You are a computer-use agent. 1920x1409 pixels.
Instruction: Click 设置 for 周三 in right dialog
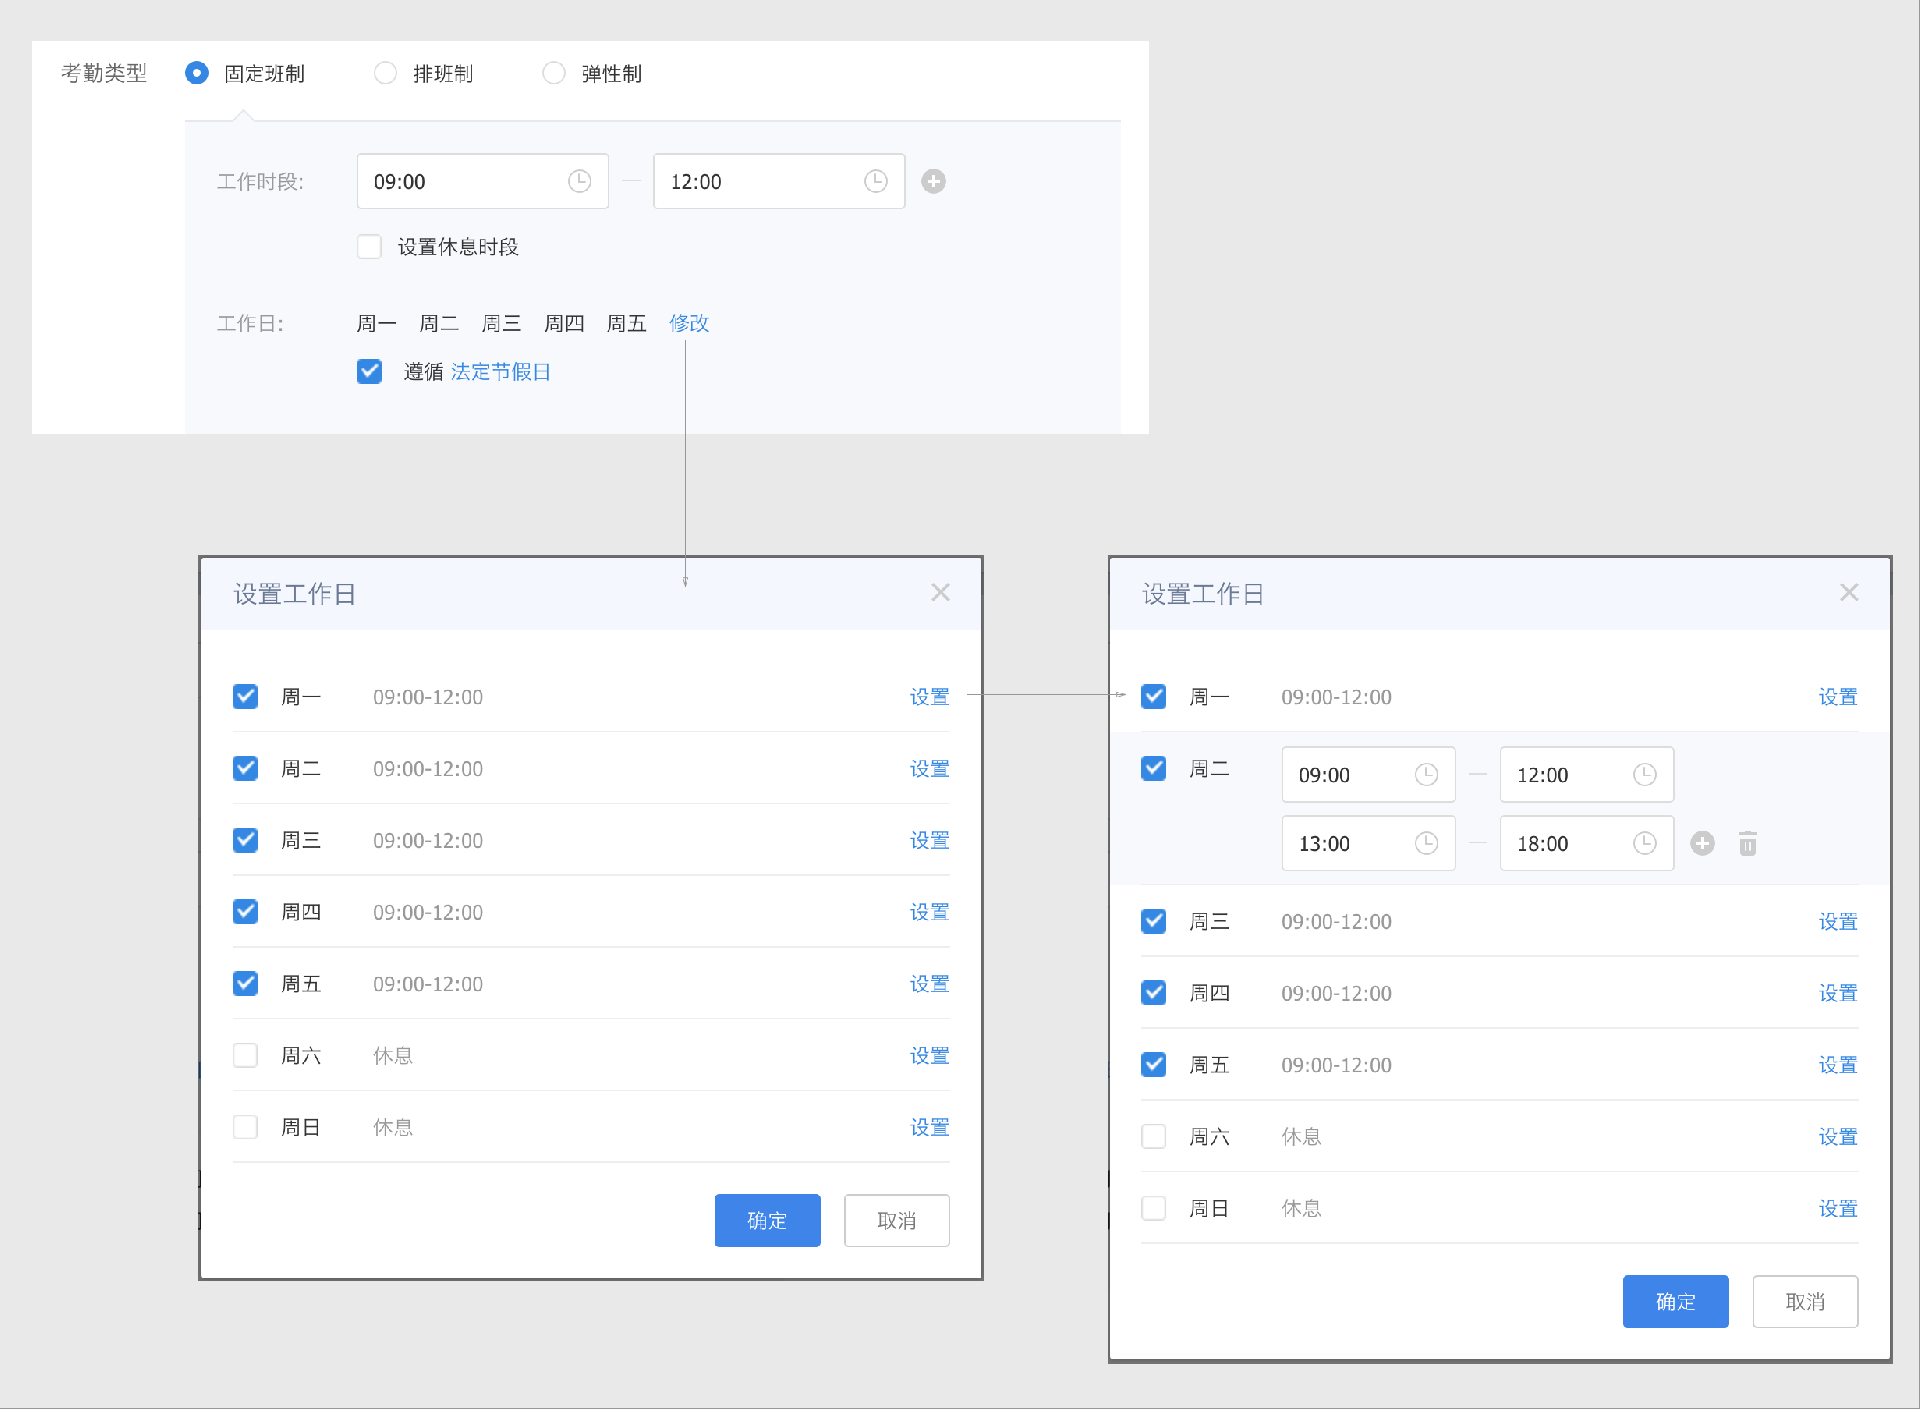[x=1838, y=922]
